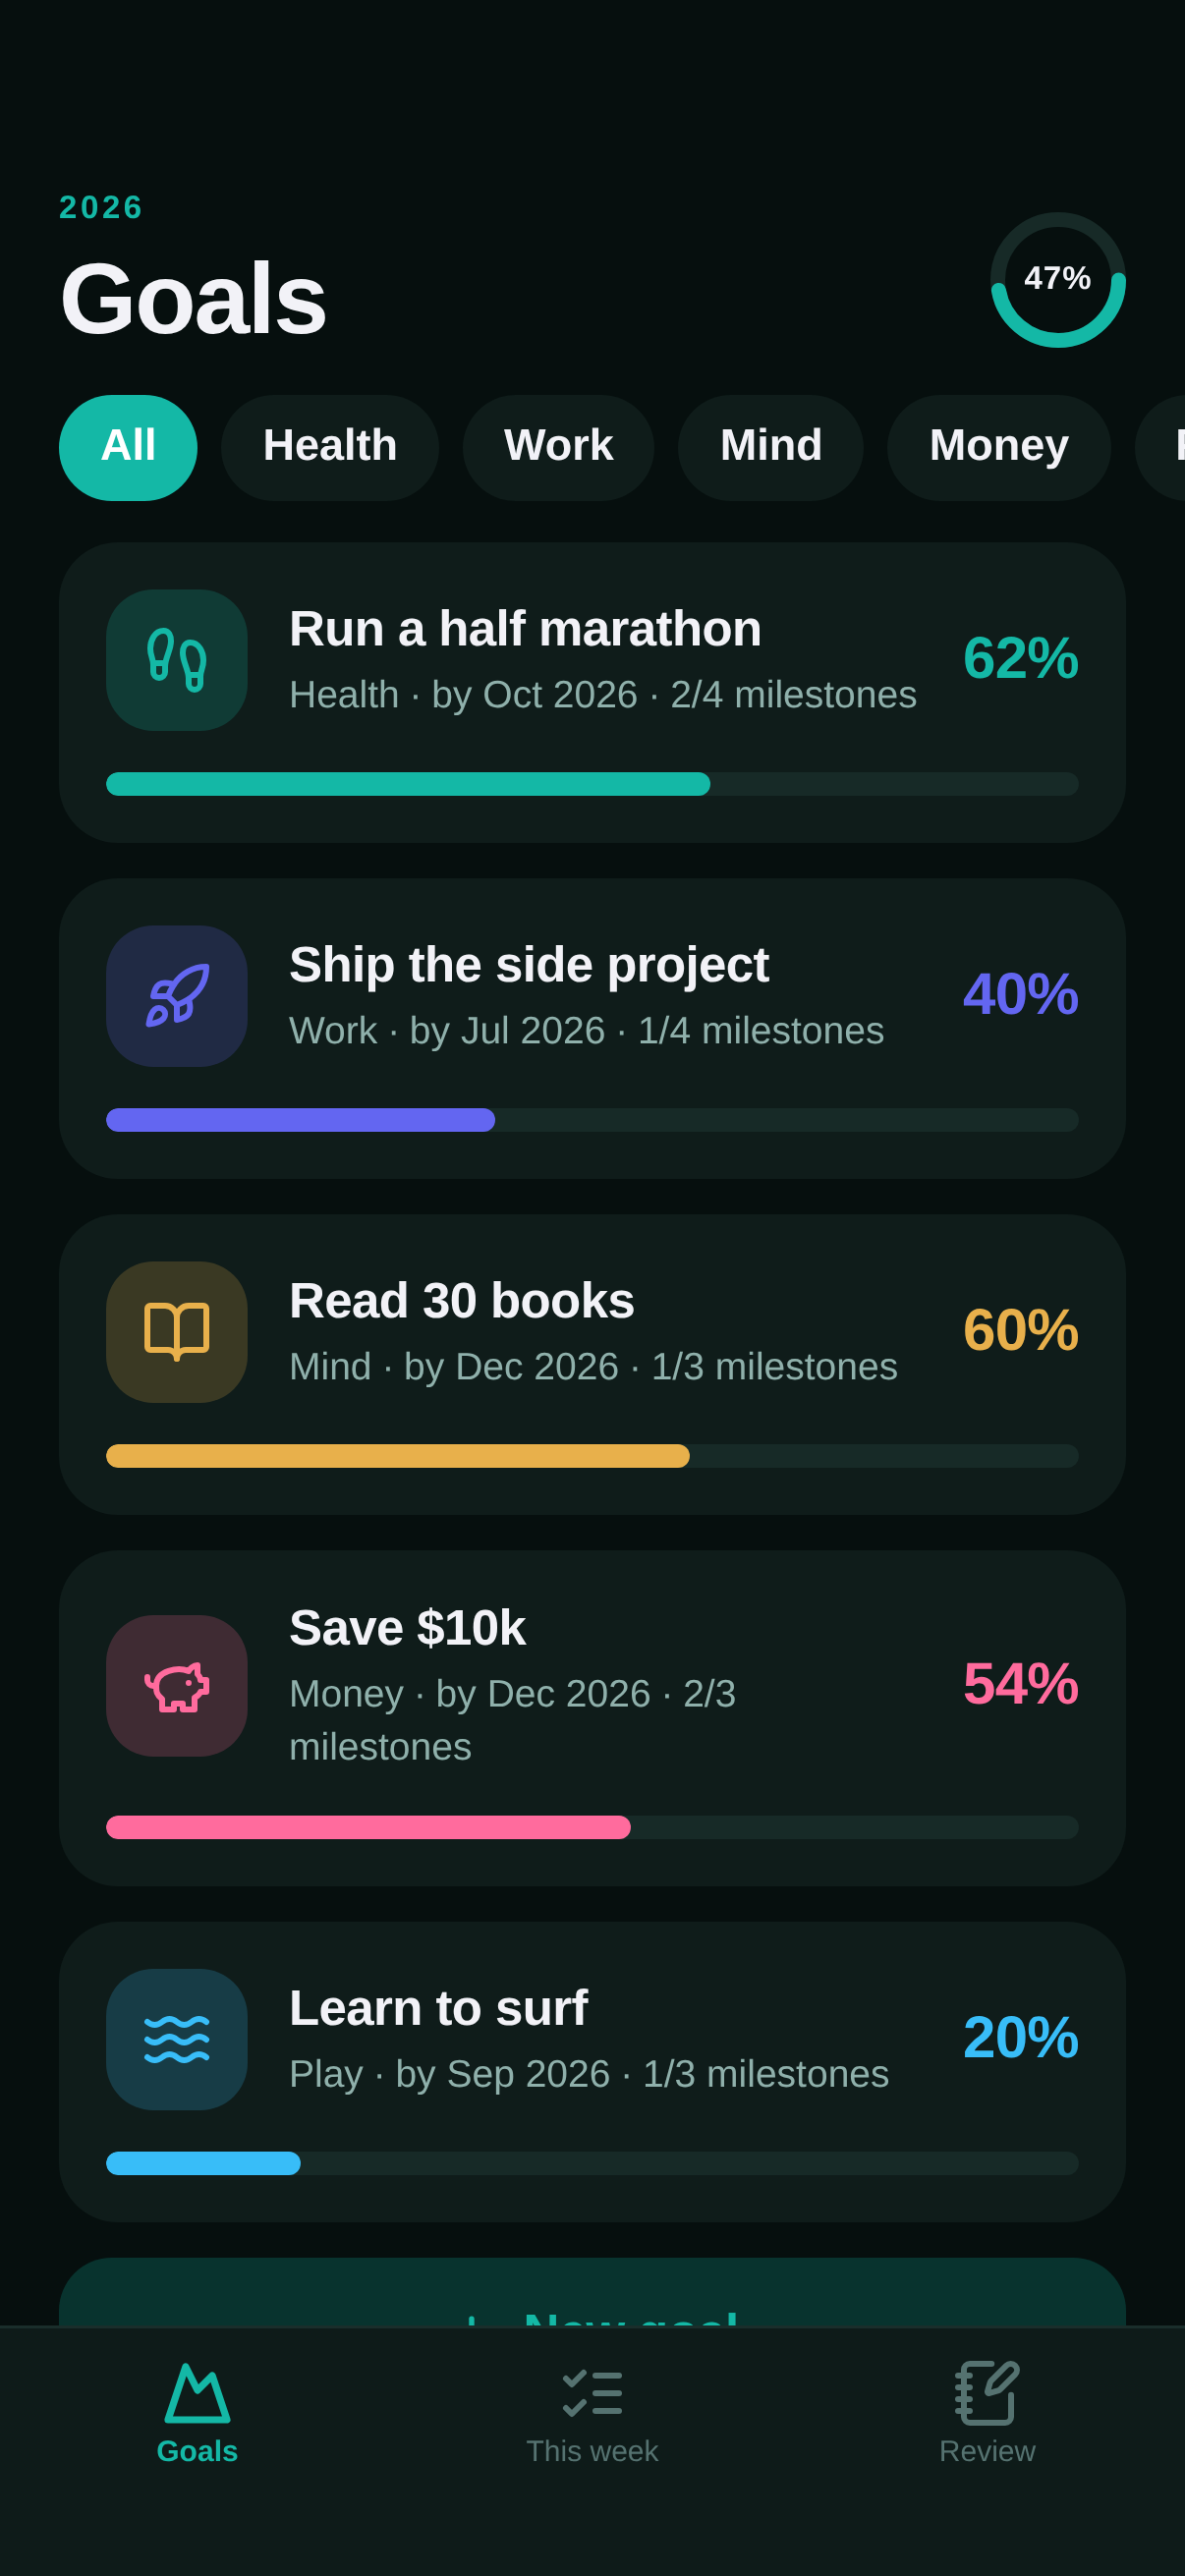This screenshot has width=1185, height=2576.
Task: Tap the partially visible New goal button
Action: (x=592, y=2293)
